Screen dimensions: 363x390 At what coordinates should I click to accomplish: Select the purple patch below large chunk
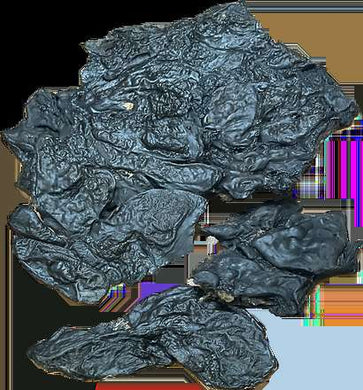(157, 289)
